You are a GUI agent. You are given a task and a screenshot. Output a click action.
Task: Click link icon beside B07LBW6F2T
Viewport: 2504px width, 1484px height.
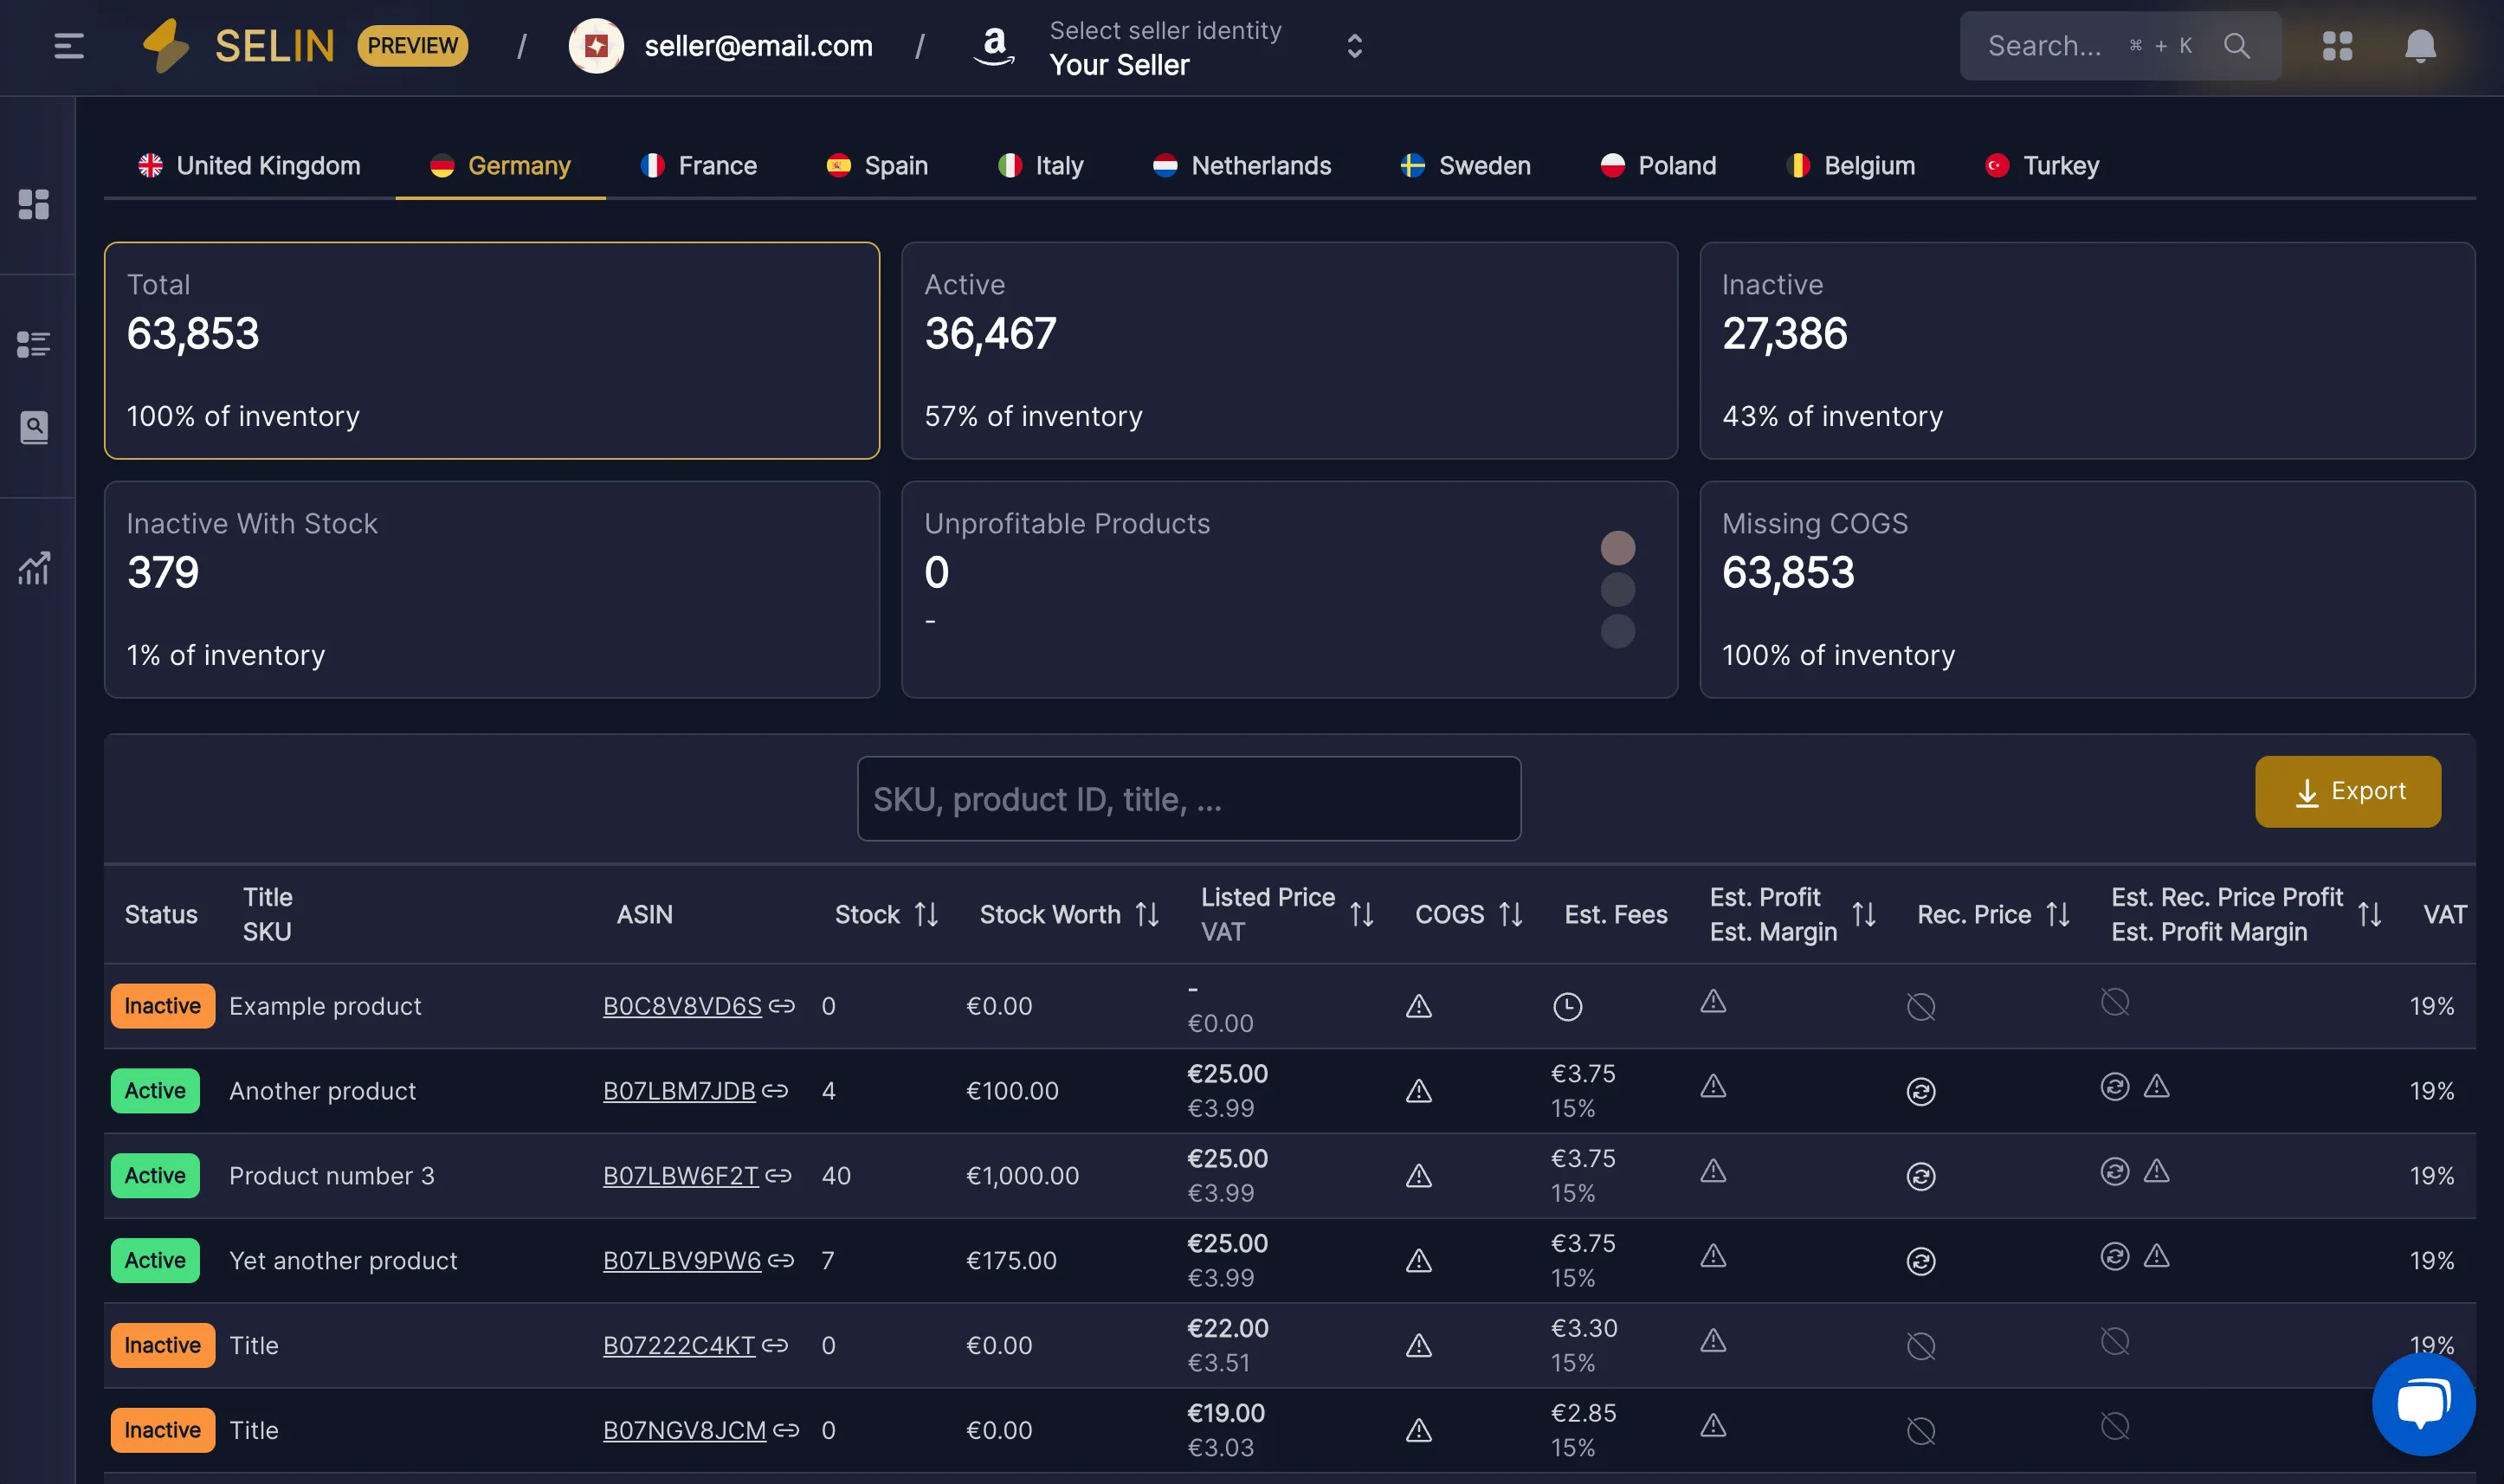779,1176
